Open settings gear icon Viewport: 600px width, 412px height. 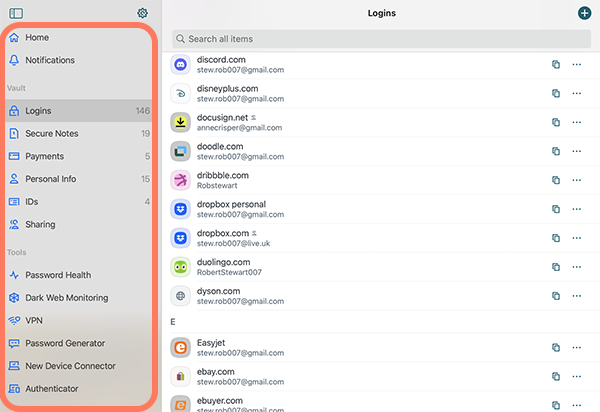point(142,13)
